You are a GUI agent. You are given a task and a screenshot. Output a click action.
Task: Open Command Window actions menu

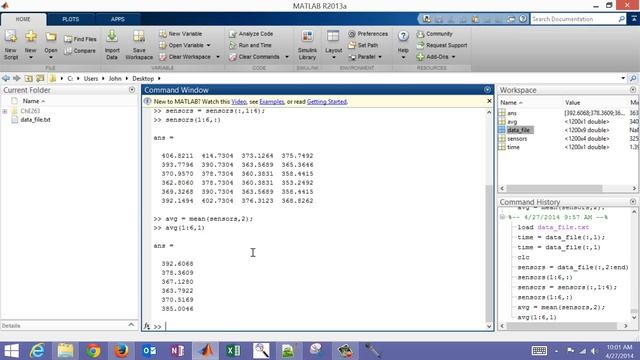487,90
